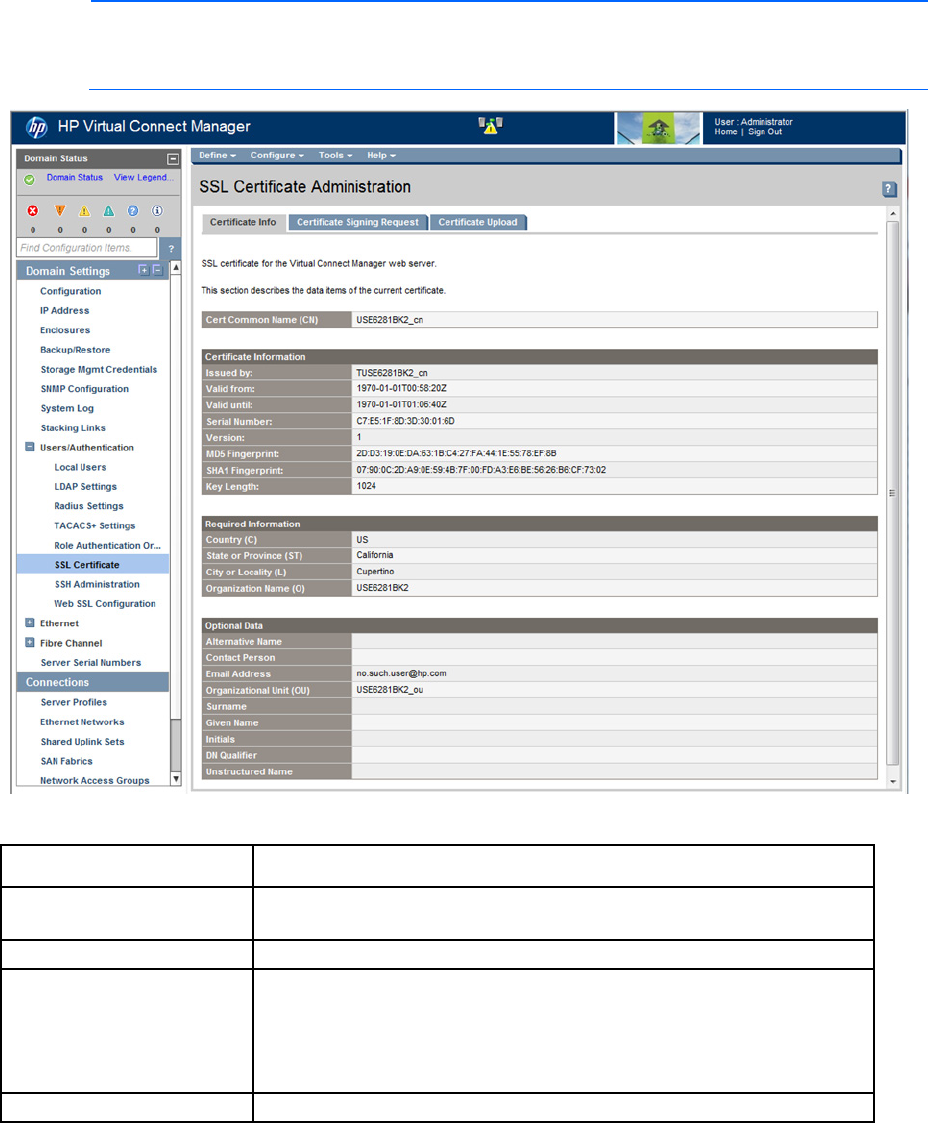Click the main content scrollbar down arrow

[x=893, y=781]
